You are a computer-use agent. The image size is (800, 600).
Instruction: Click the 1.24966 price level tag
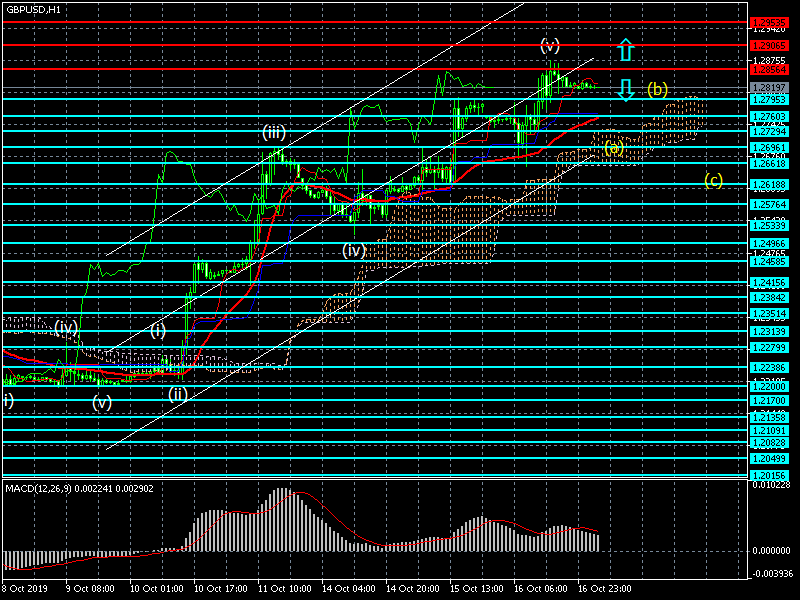click(769, 243)
